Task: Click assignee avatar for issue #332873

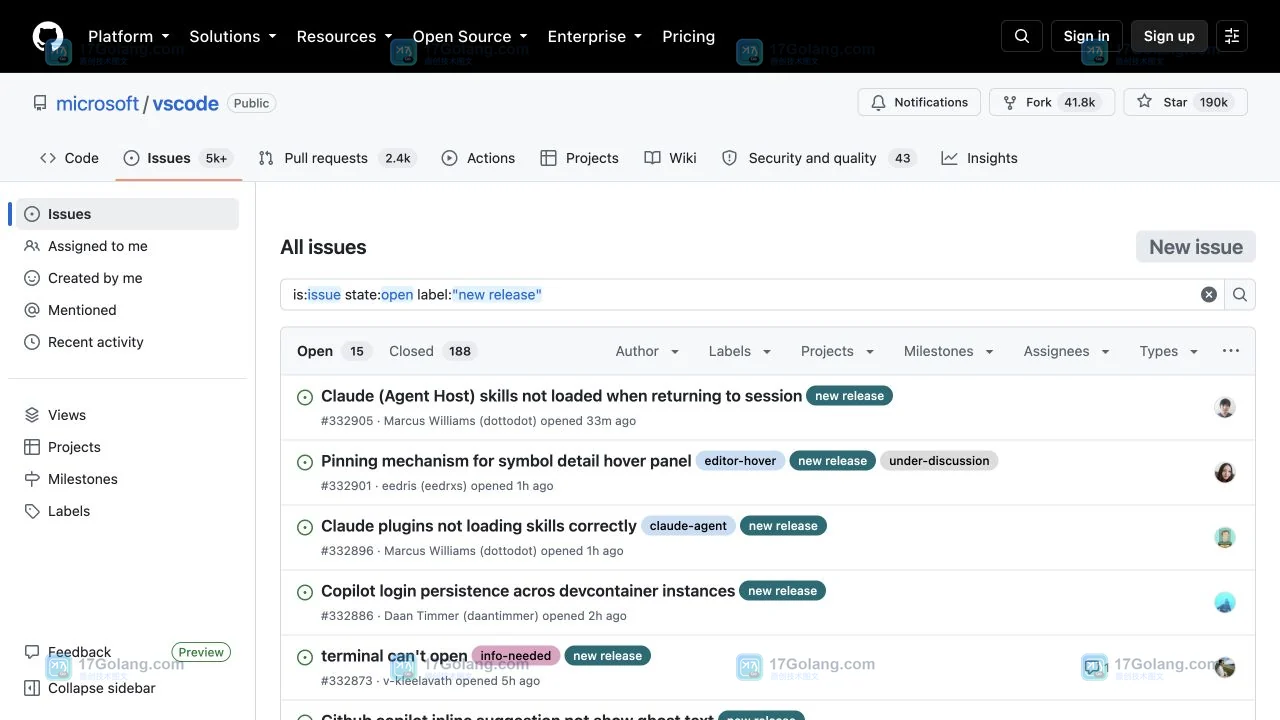Action: pyautogui.click(x=1225, y=667)
